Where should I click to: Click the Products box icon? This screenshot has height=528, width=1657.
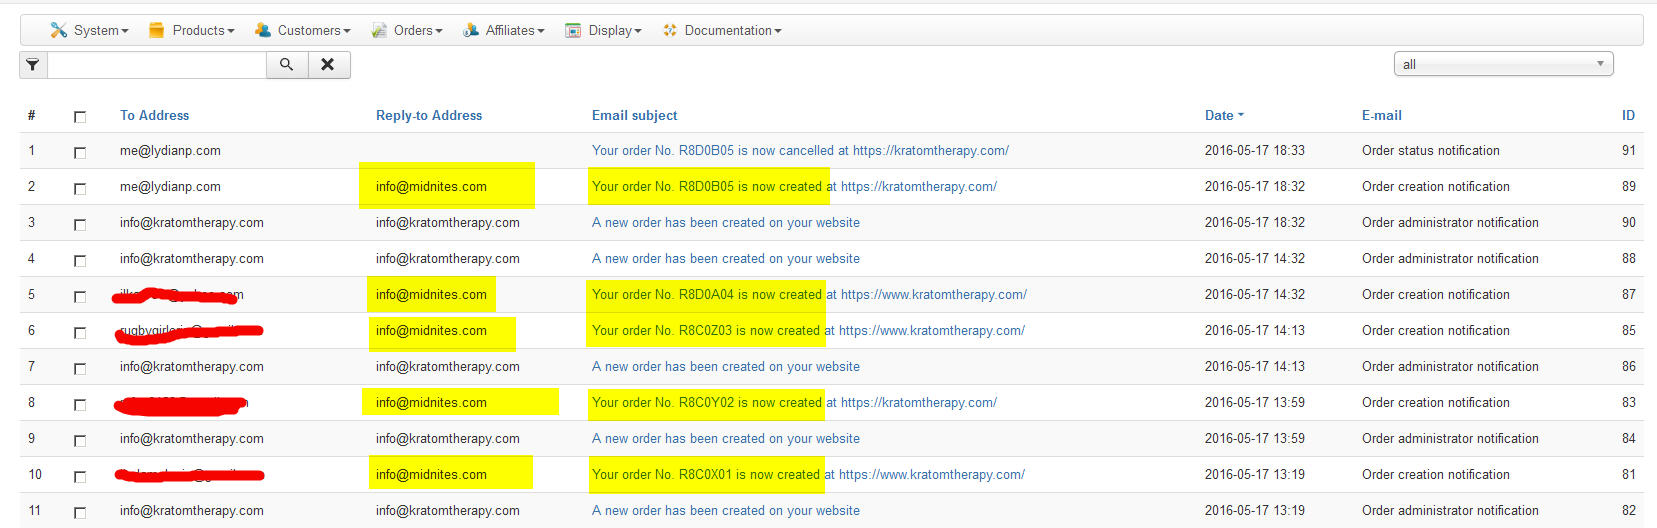pyautogui.click(x=156, y=30)
